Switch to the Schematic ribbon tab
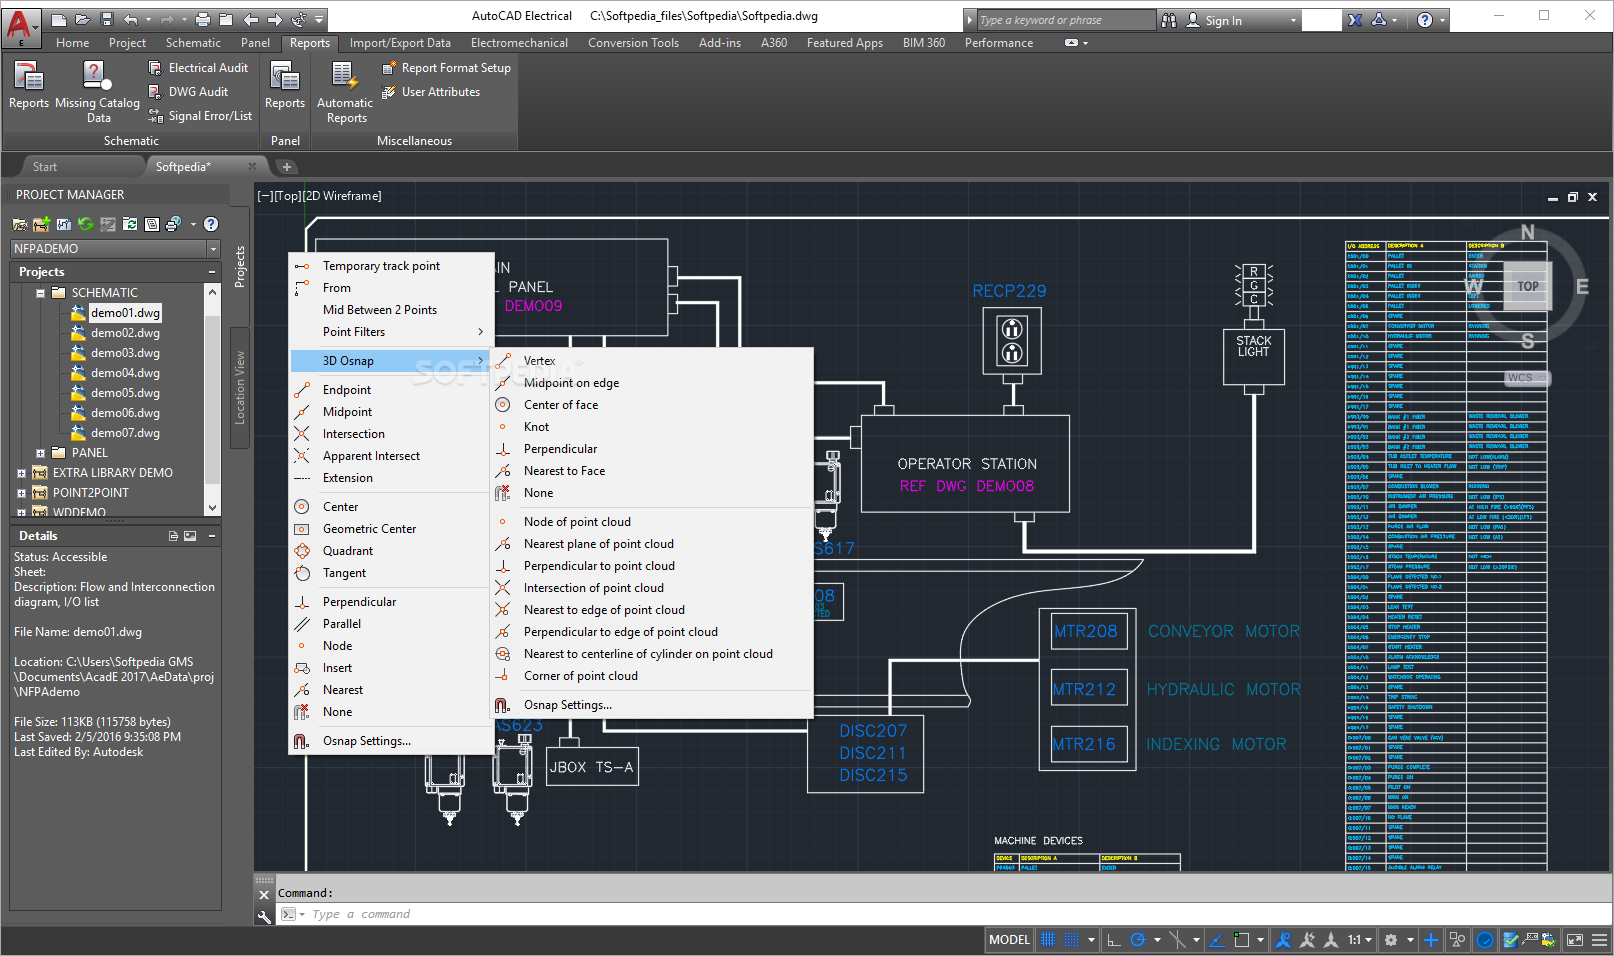This screenshot has height=956, width=1614. (x=193, y=43)
